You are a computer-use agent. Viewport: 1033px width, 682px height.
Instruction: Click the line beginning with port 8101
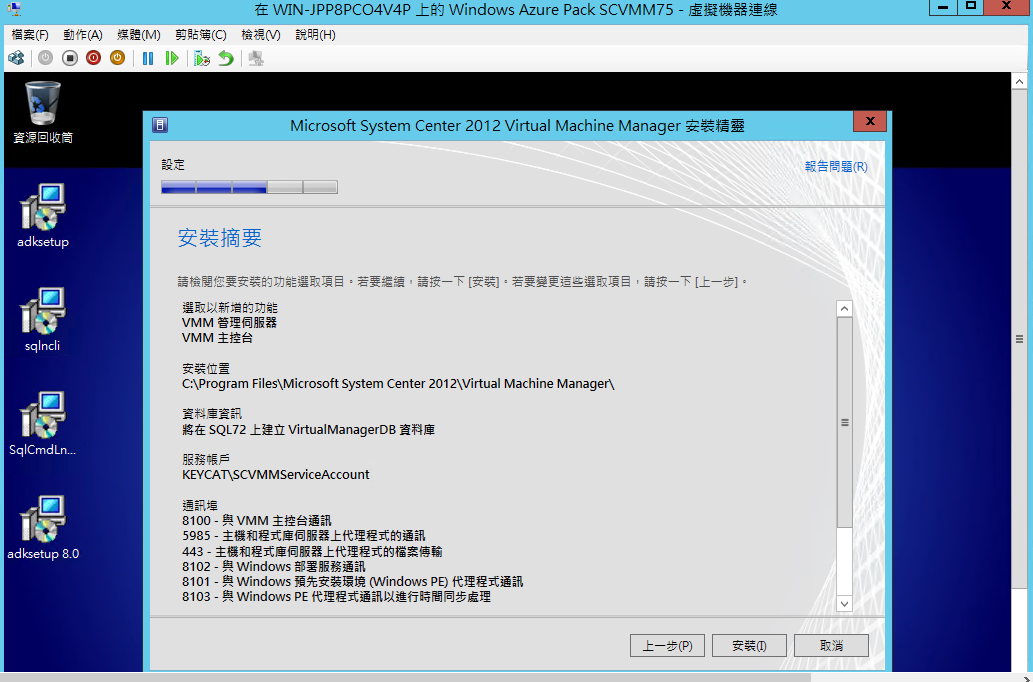pos(352,582)
